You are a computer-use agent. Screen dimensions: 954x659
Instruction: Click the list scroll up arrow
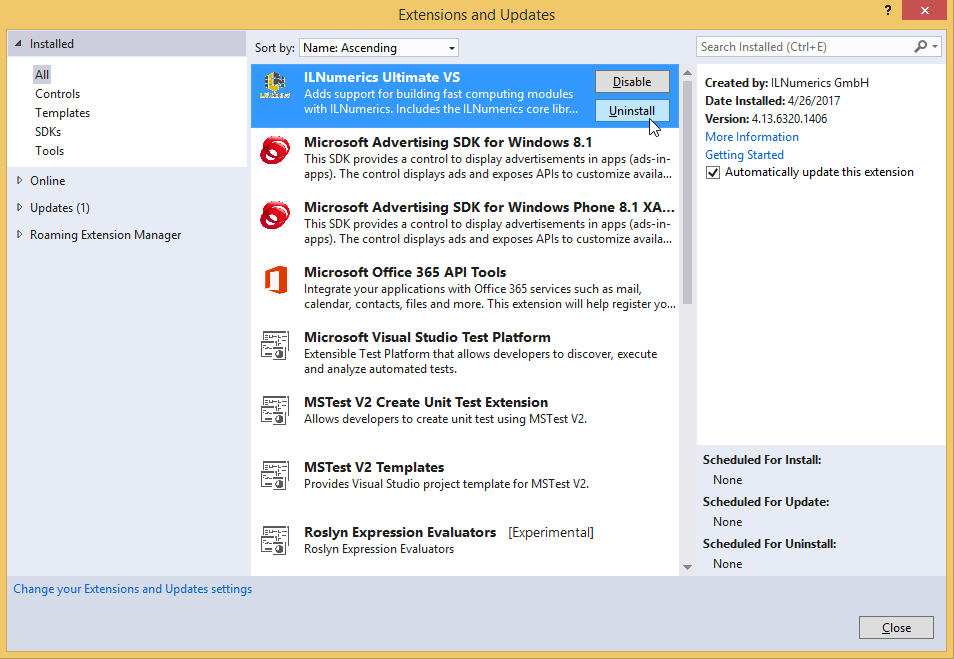[688, 72]
